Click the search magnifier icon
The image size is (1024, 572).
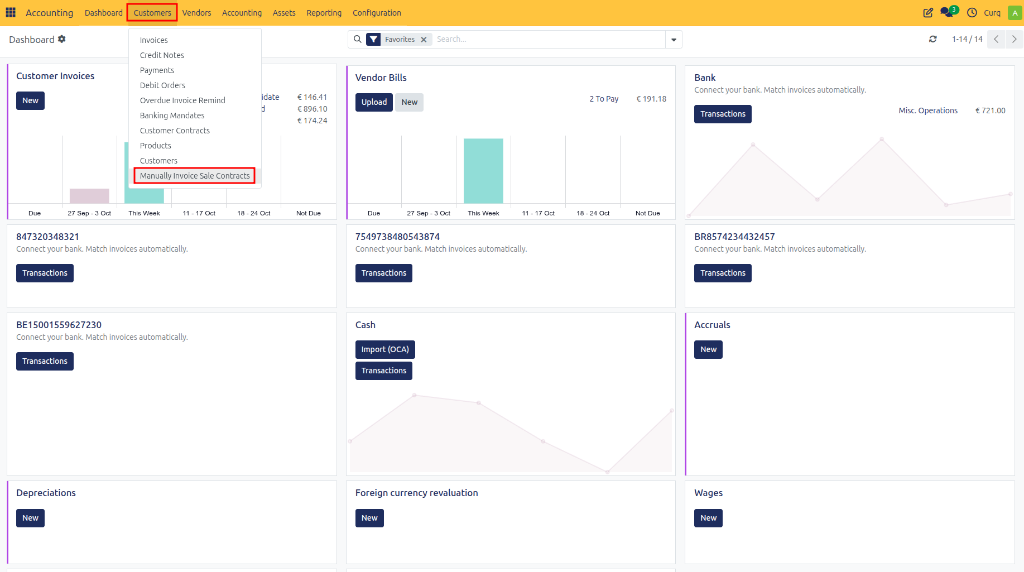point(357,39)
